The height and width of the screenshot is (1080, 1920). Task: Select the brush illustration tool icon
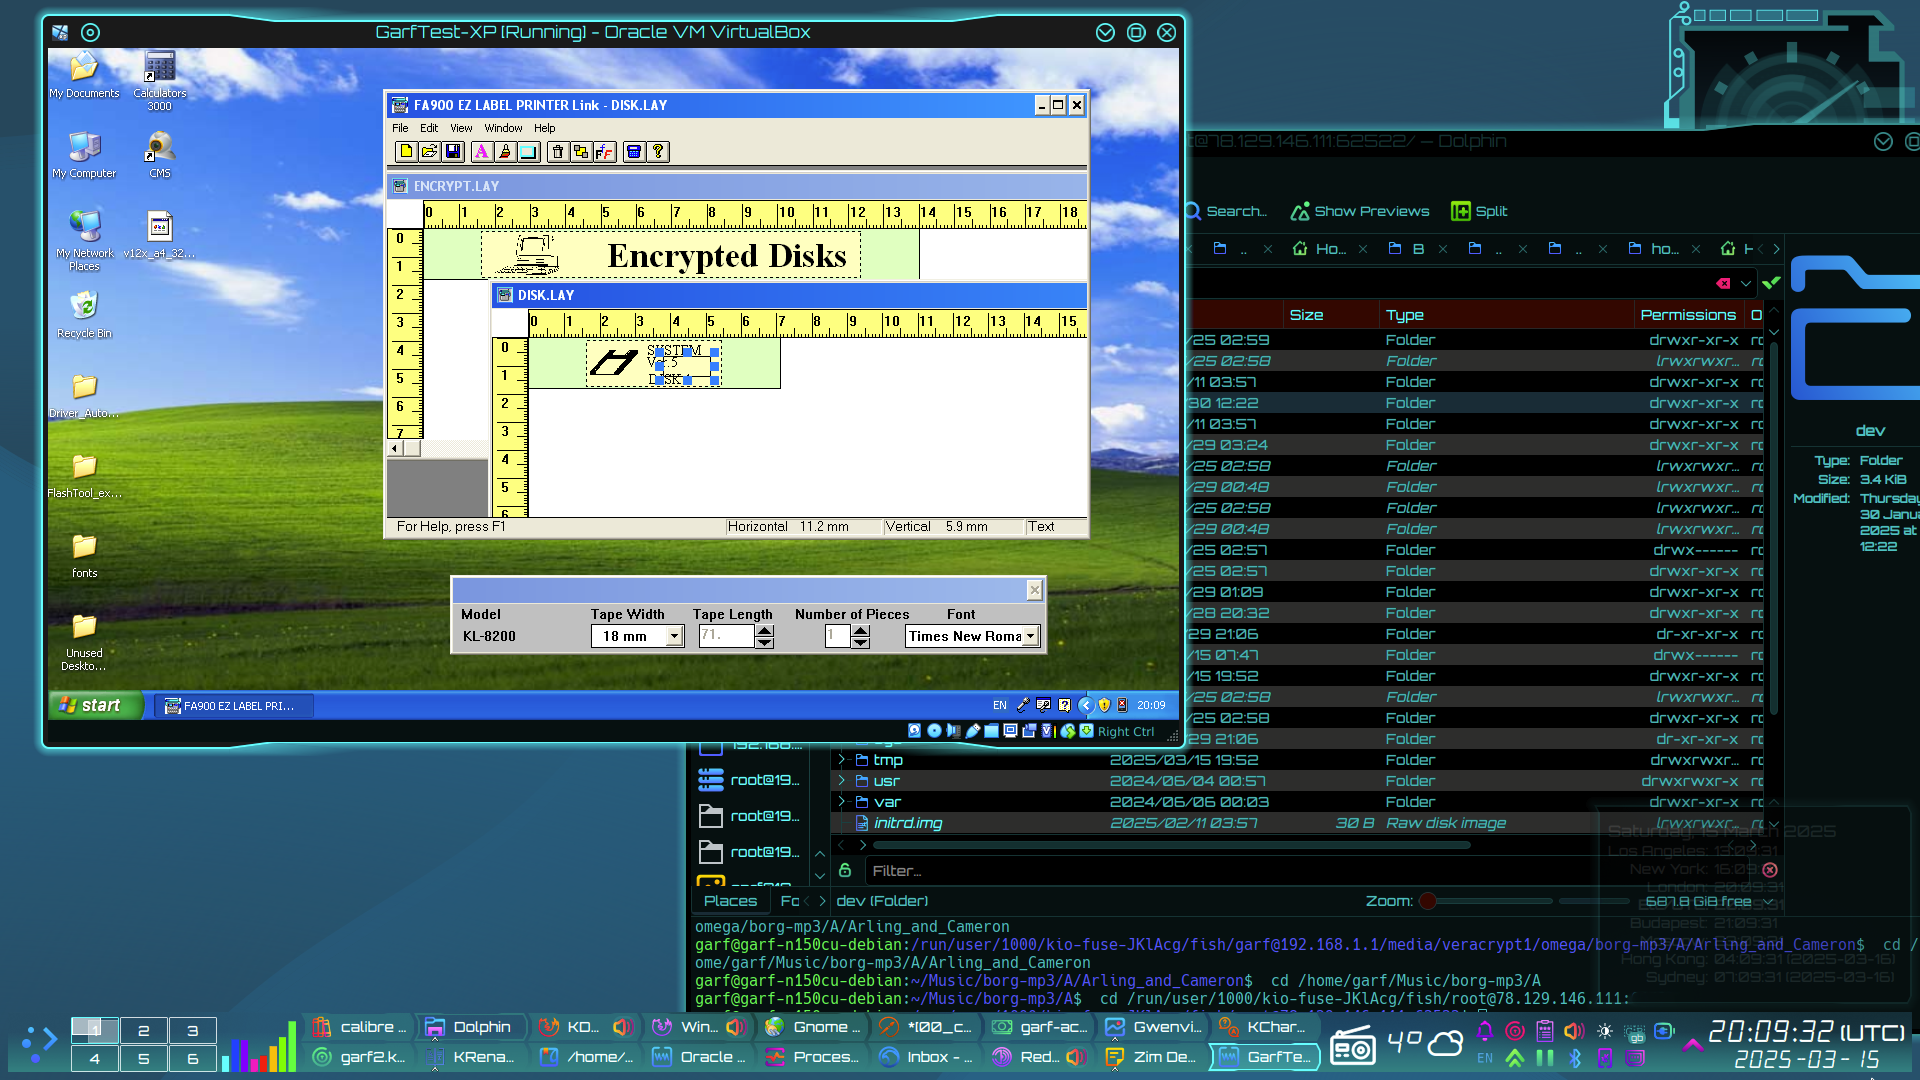click(x=505, y=152)
